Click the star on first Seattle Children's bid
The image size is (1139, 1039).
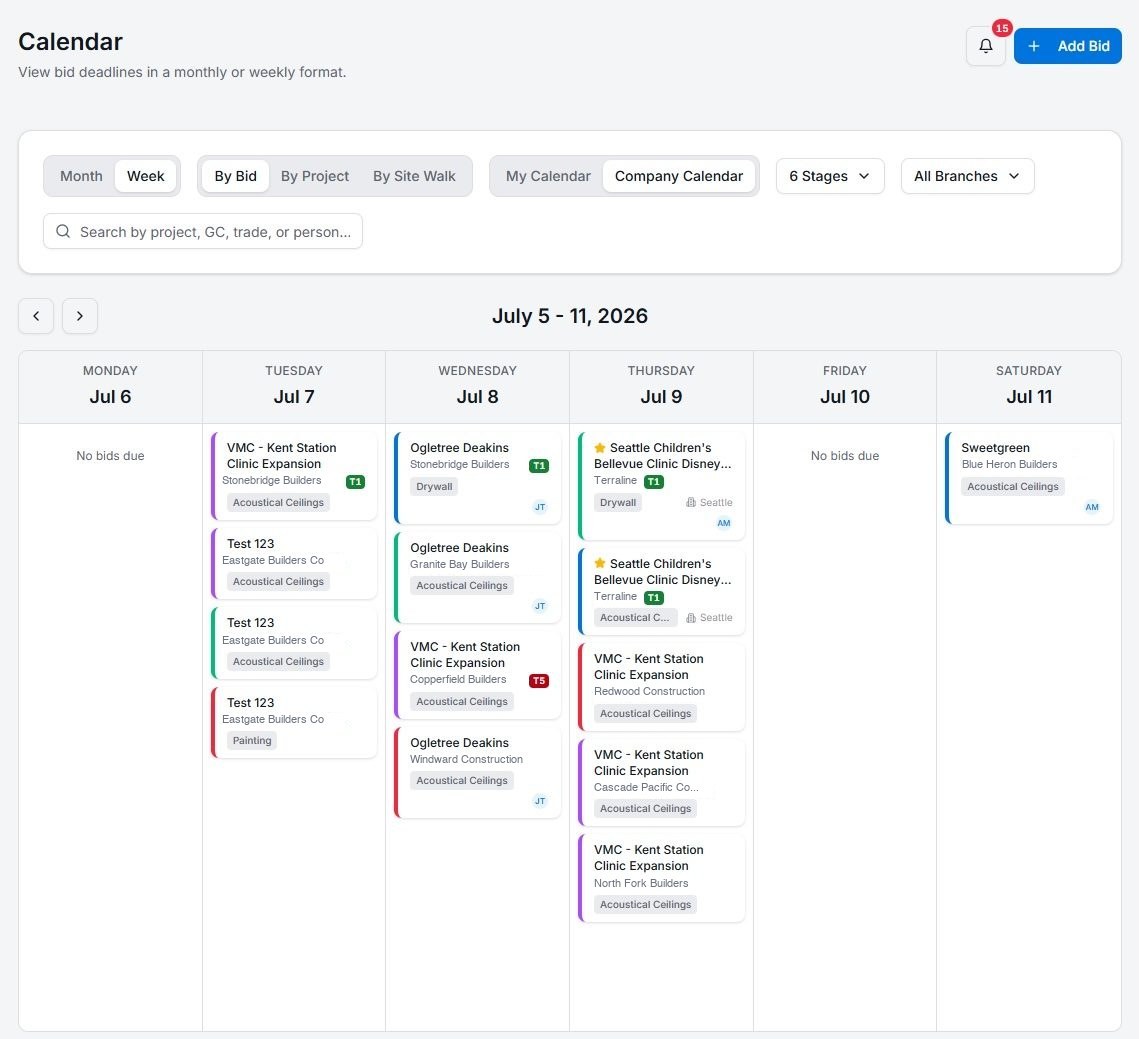pyautogui.click(x=599, y=448)
